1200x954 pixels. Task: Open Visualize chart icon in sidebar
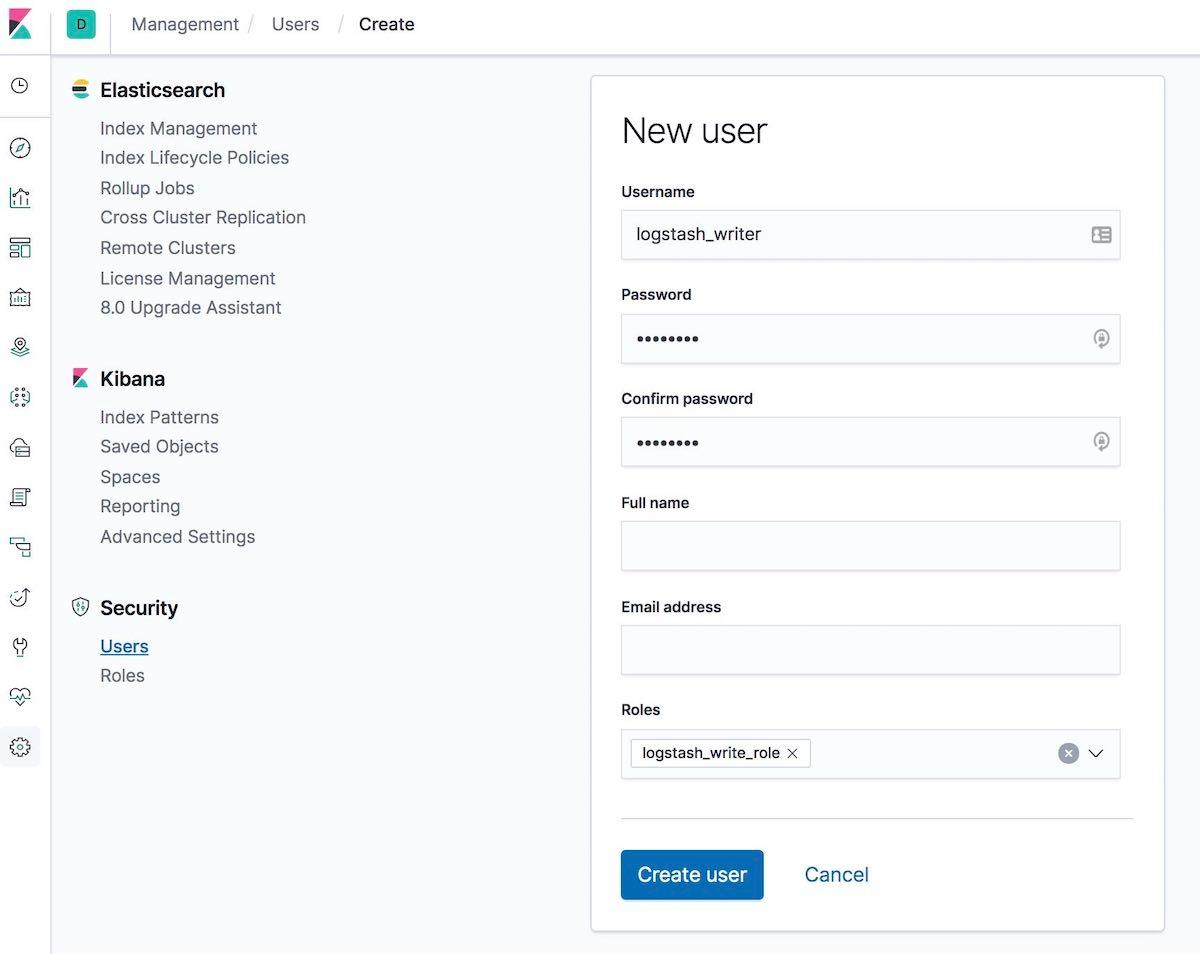pyautogui.click(x=20, y=197)
